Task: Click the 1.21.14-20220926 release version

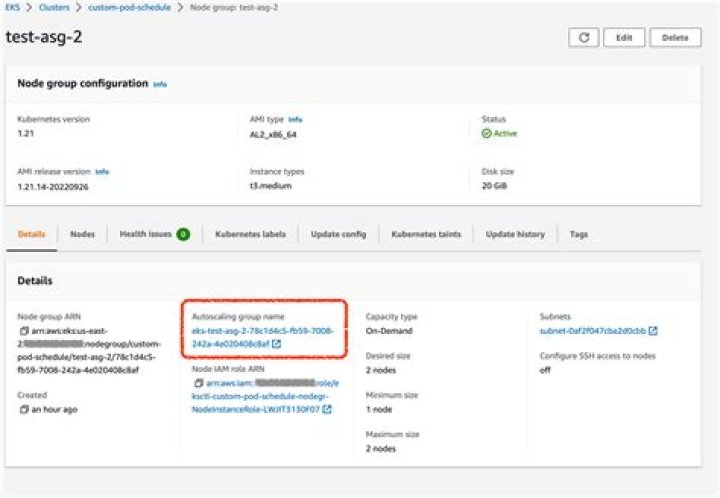Action: pyautogui.click(x=53, y=187)
